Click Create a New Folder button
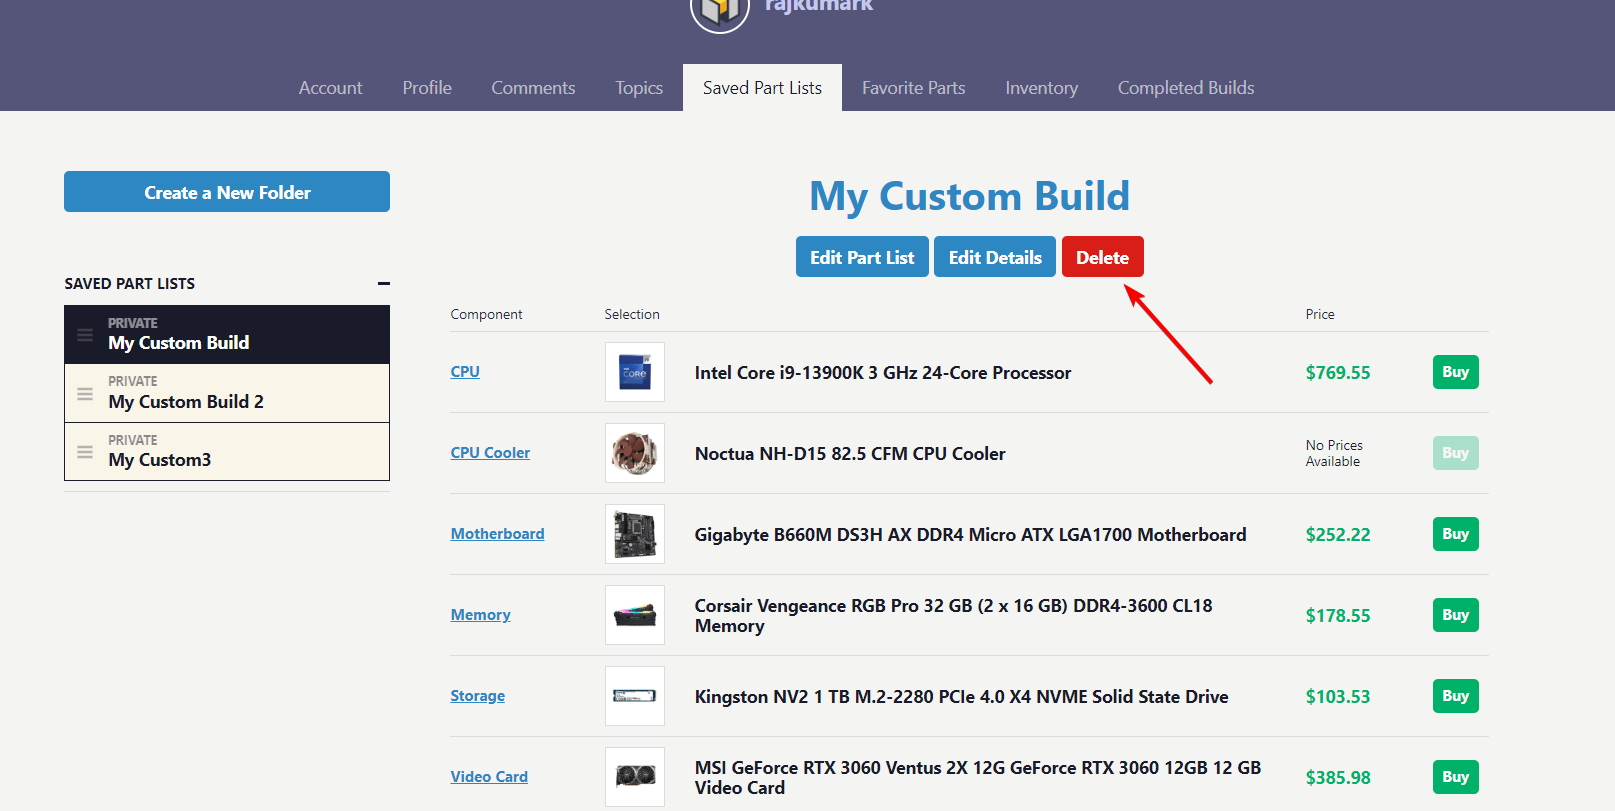This screenshot has height=811, width=1615. [227, 192]
